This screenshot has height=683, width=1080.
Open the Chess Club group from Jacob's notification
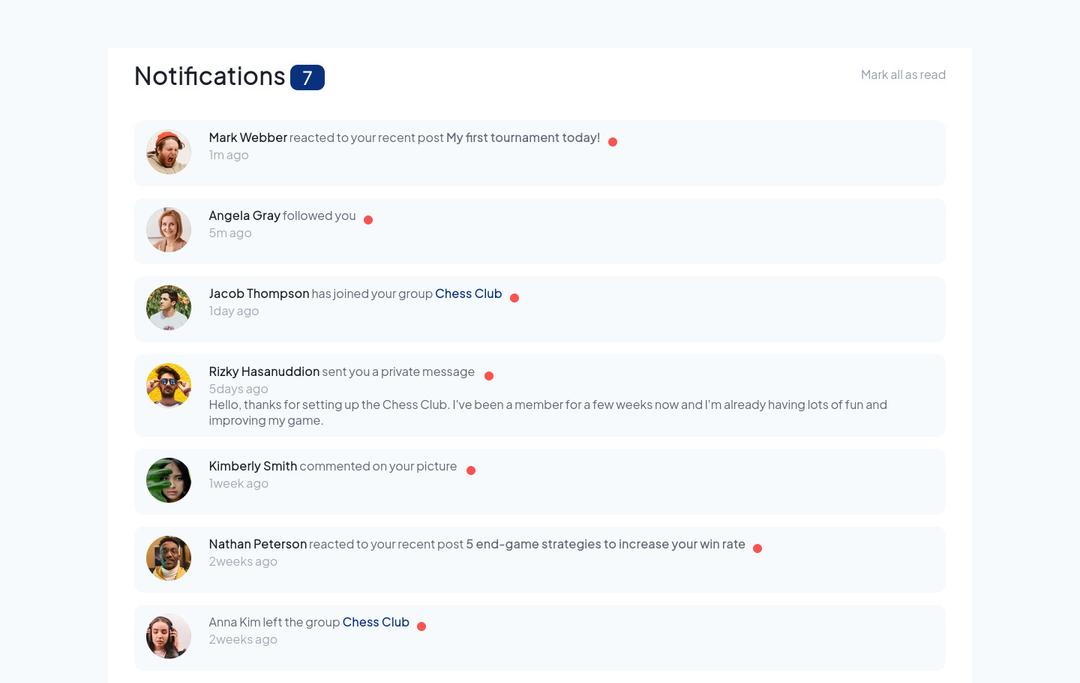(x=468, y=293)
